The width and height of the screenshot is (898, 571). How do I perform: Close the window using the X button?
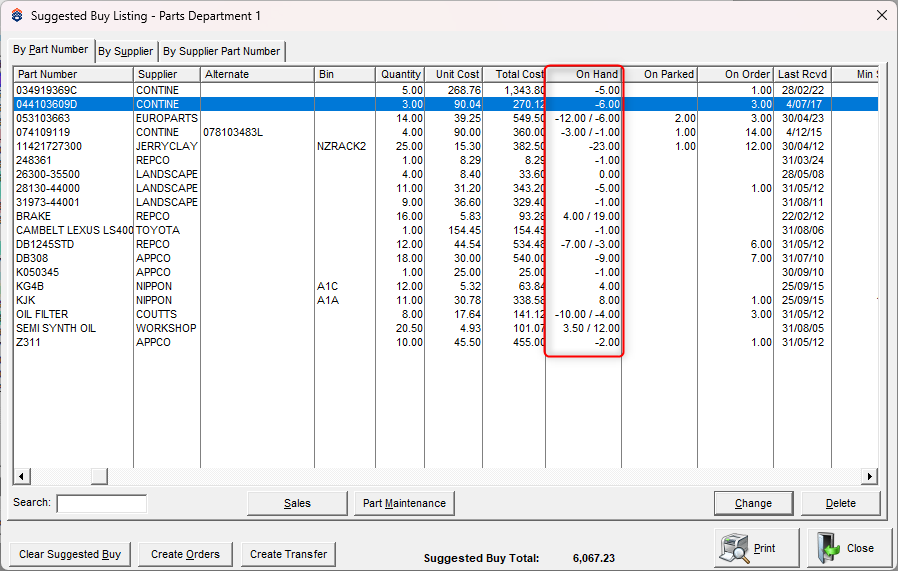point(881,15)
